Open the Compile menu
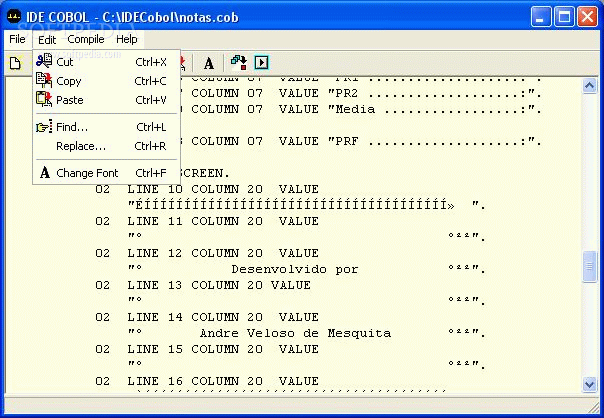This screenshot has height=418, width=604. 86,39
